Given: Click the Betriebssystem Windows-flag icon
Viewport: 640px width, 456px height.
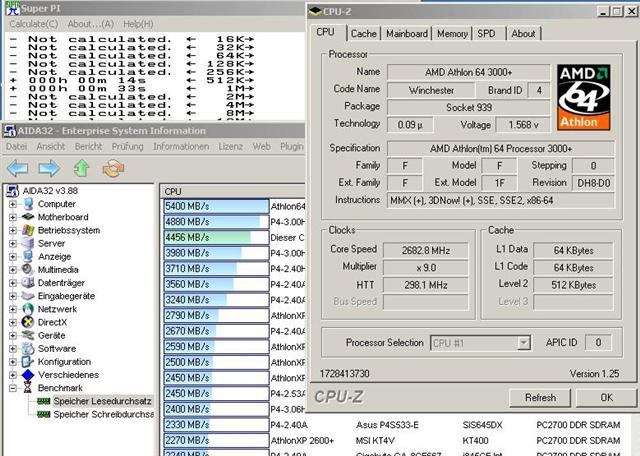Looking at the screenshot, I should pos(28,230).
